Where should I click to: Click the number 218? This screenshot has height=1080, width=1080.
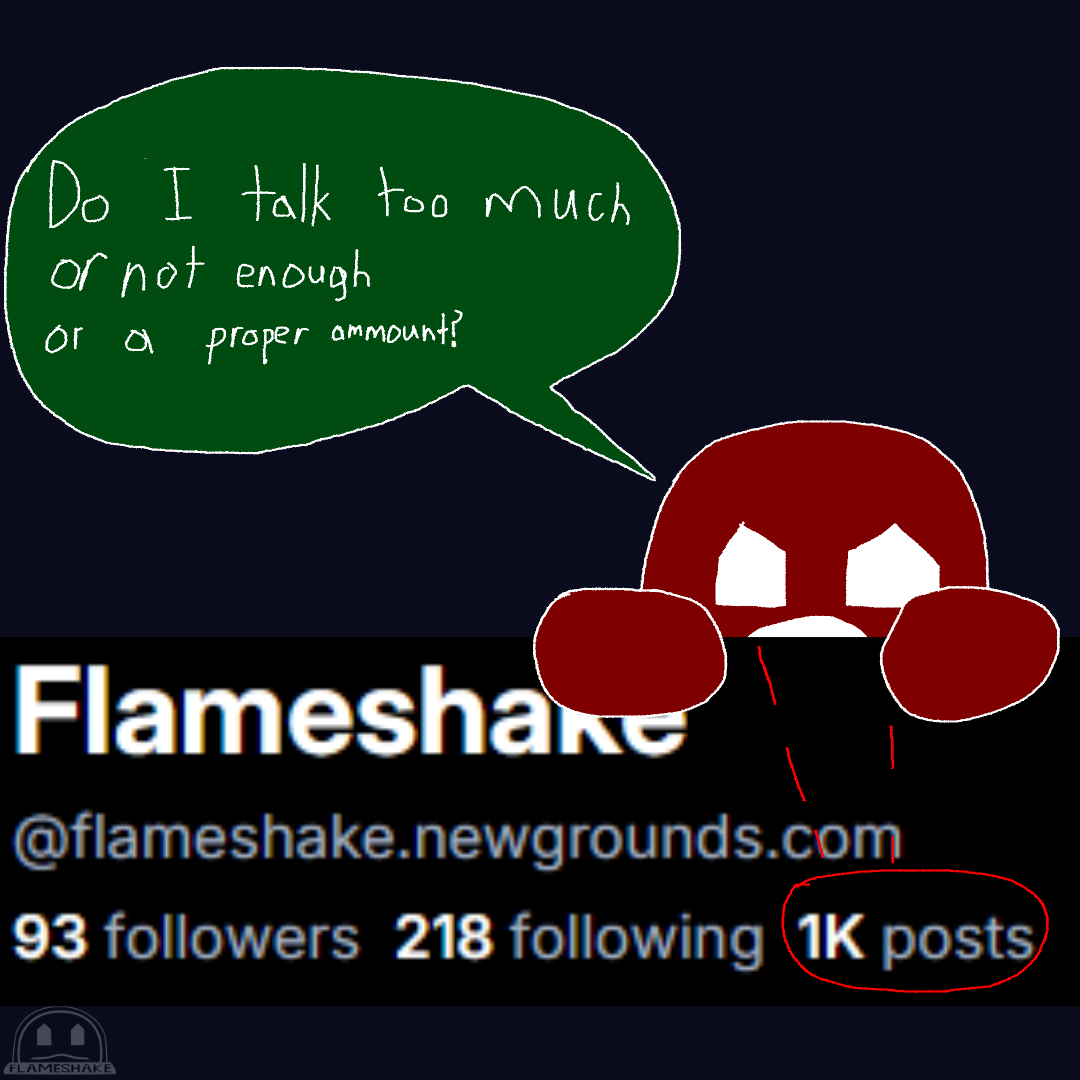pyautogui.click(x=444, y=937)
